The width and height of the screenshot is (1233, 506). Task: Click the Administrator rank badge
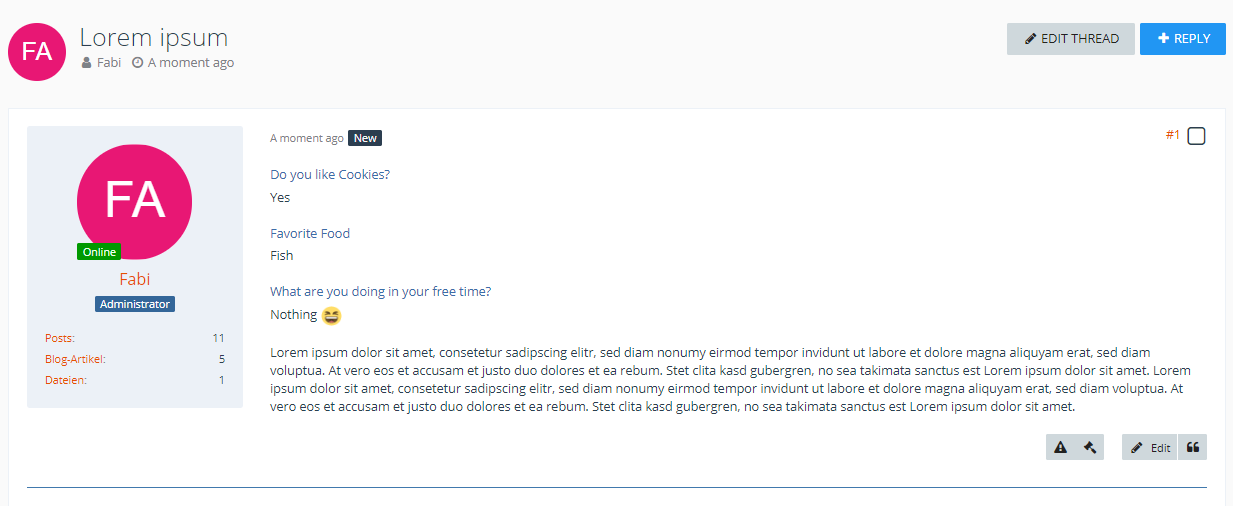click(x=135, y=304)
